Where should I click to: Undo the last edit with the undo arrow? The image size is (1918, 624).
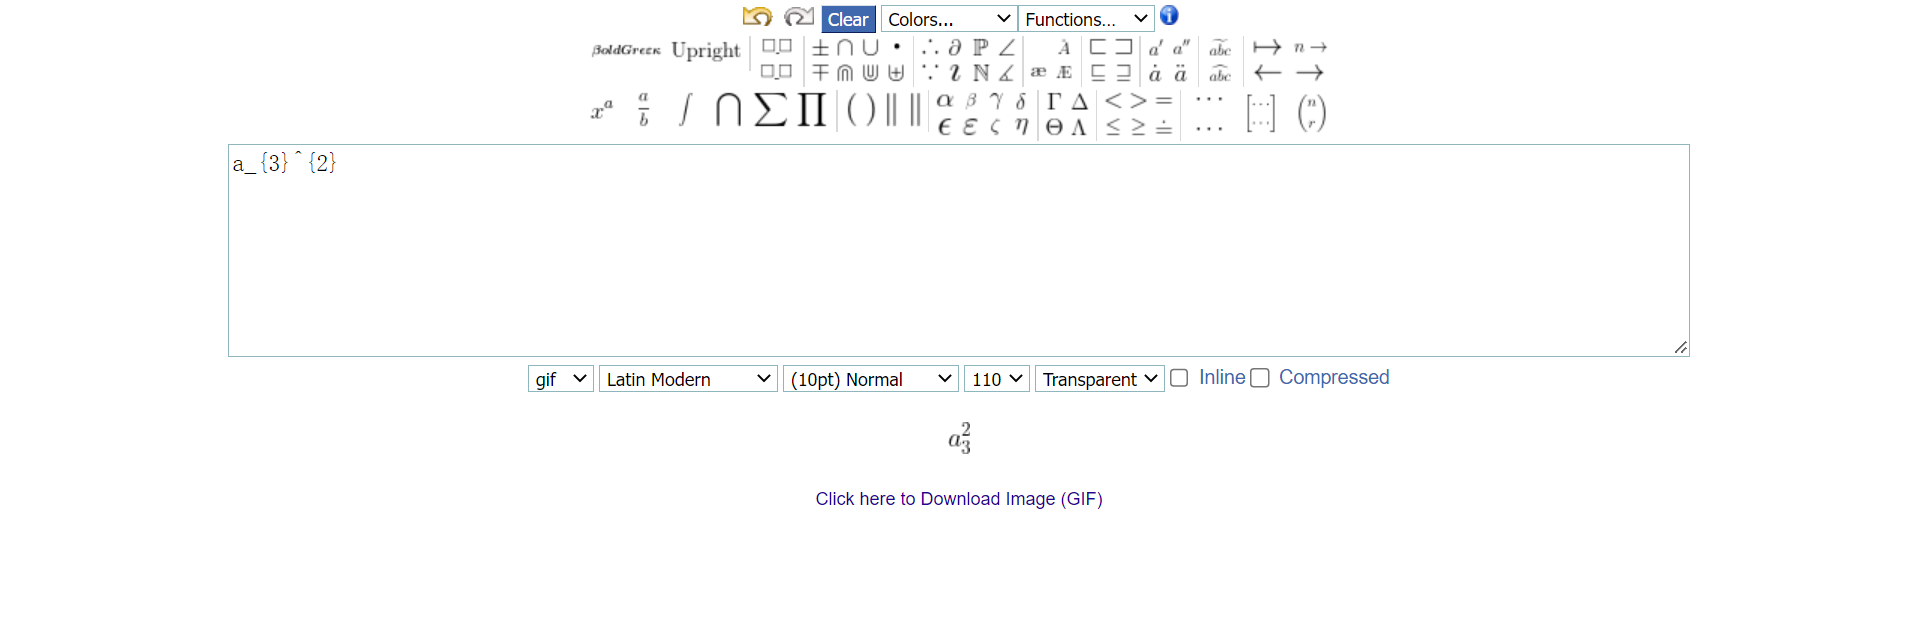(757, 17)
